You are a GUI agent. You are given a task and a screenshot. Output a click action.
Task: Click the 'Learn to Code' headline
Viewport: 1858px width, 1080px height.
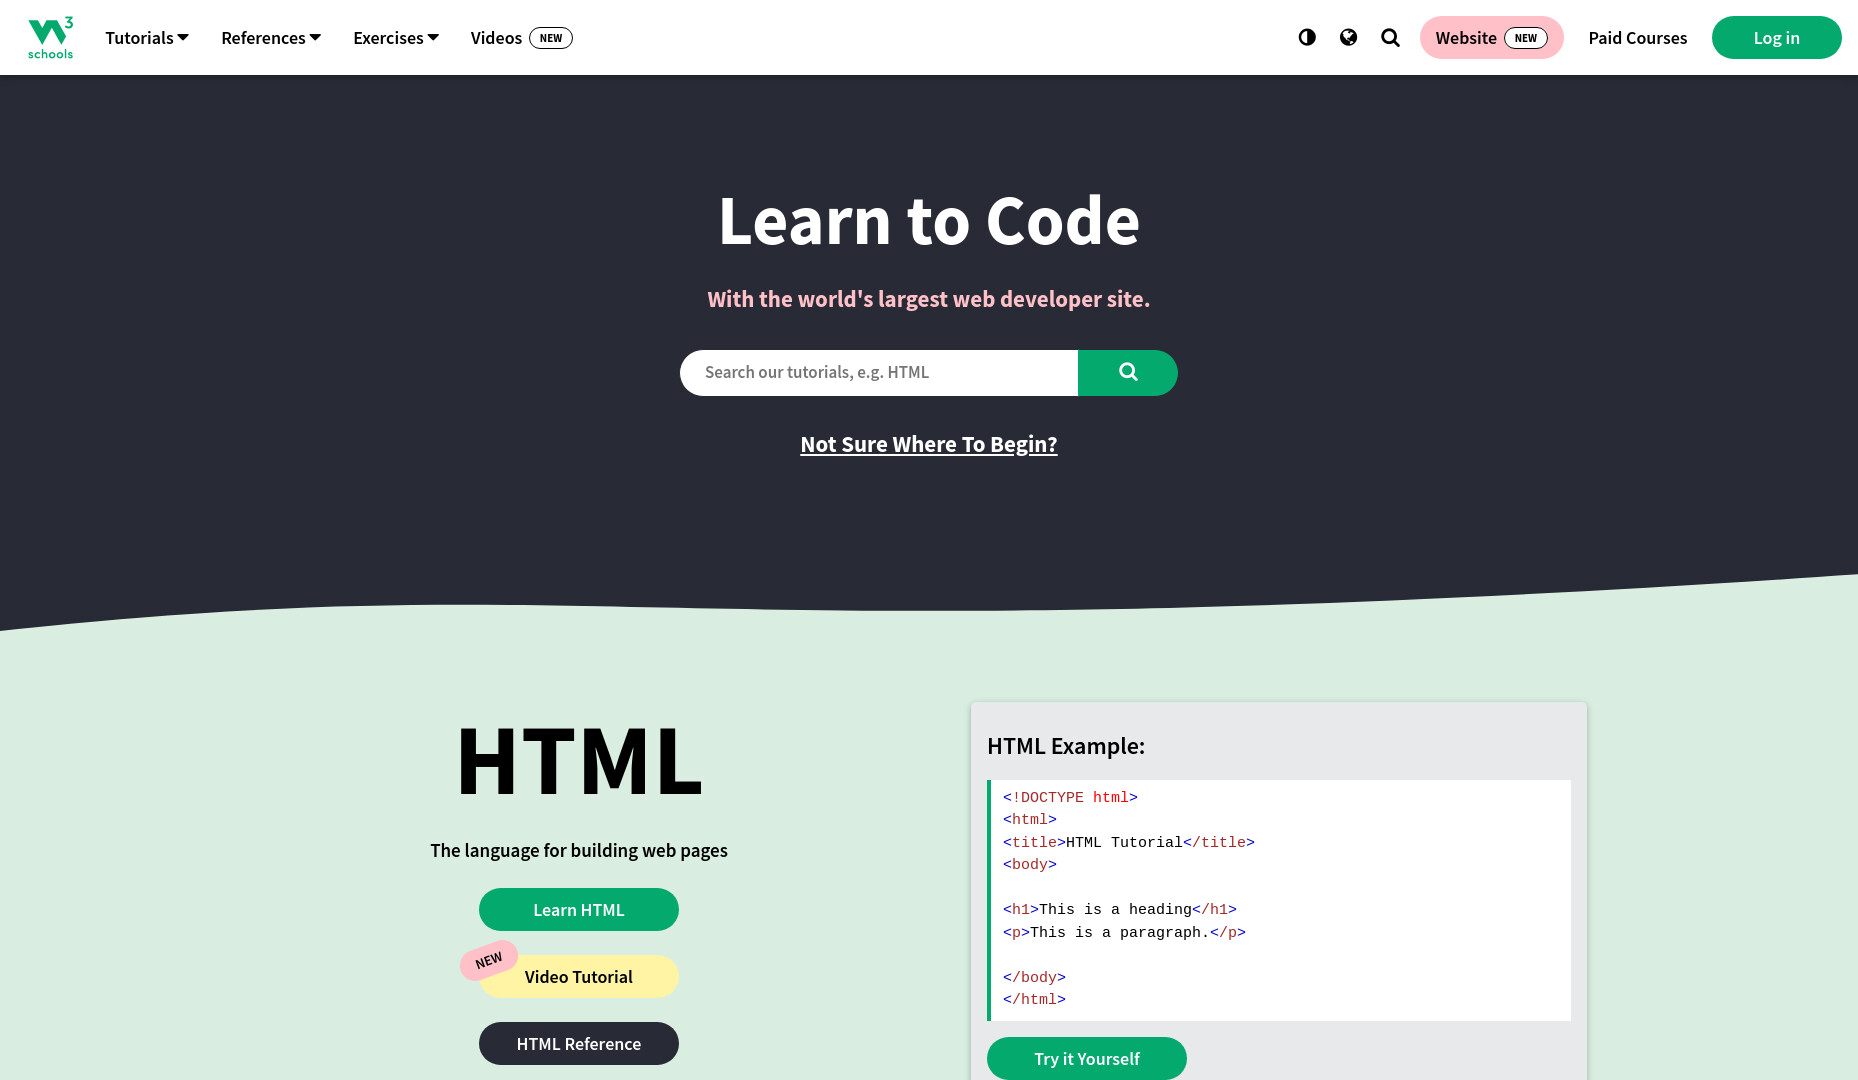pyautogui.click(x=928, y=221)
